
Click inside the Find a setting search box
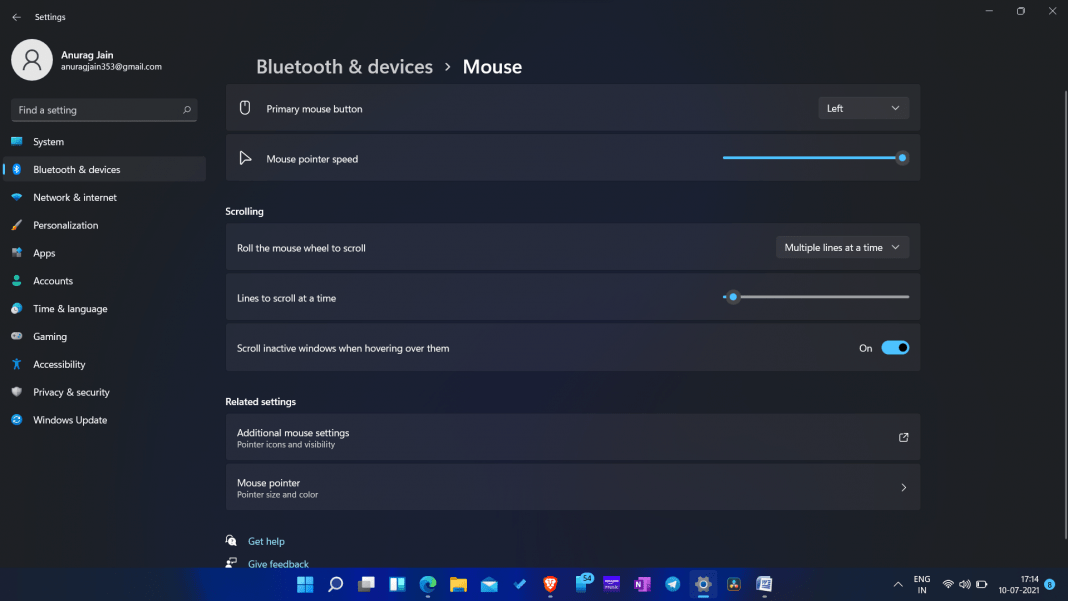[95, 110]
